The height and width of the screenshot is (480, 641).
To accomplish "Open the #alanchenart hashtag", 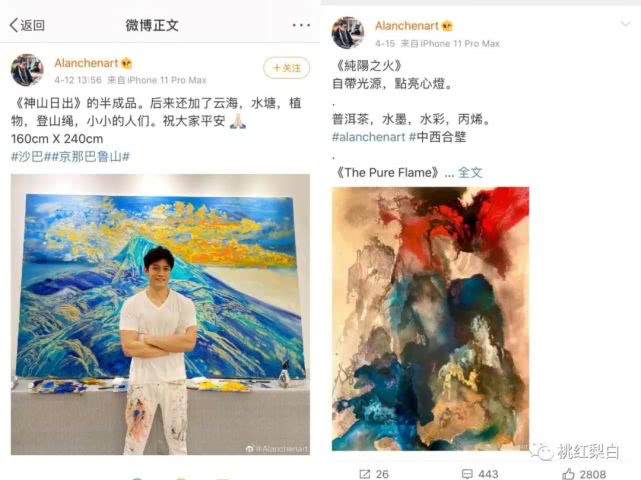I will pos(368,137).
